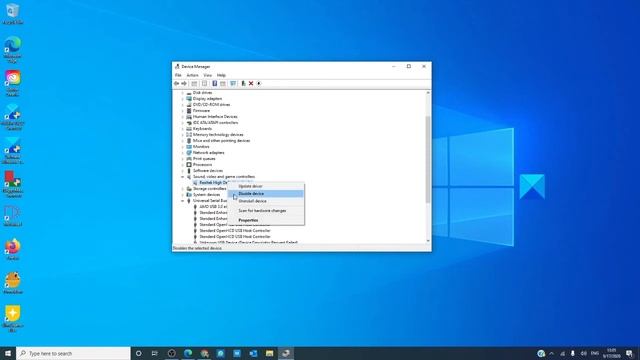Click the Device Manager taskbar icon
The height and width of the screenshot is (360, 640).
click(x=286, y=353)
